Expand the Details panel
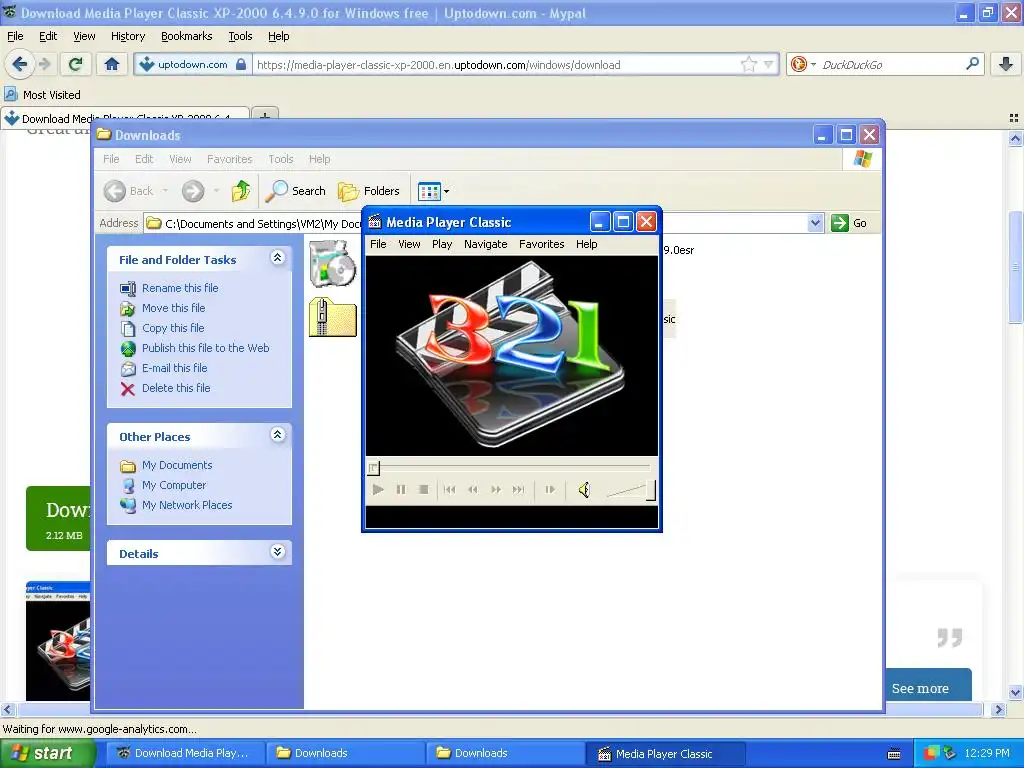Viewport: 1024px width, 768px height. [x=278, y=552]
